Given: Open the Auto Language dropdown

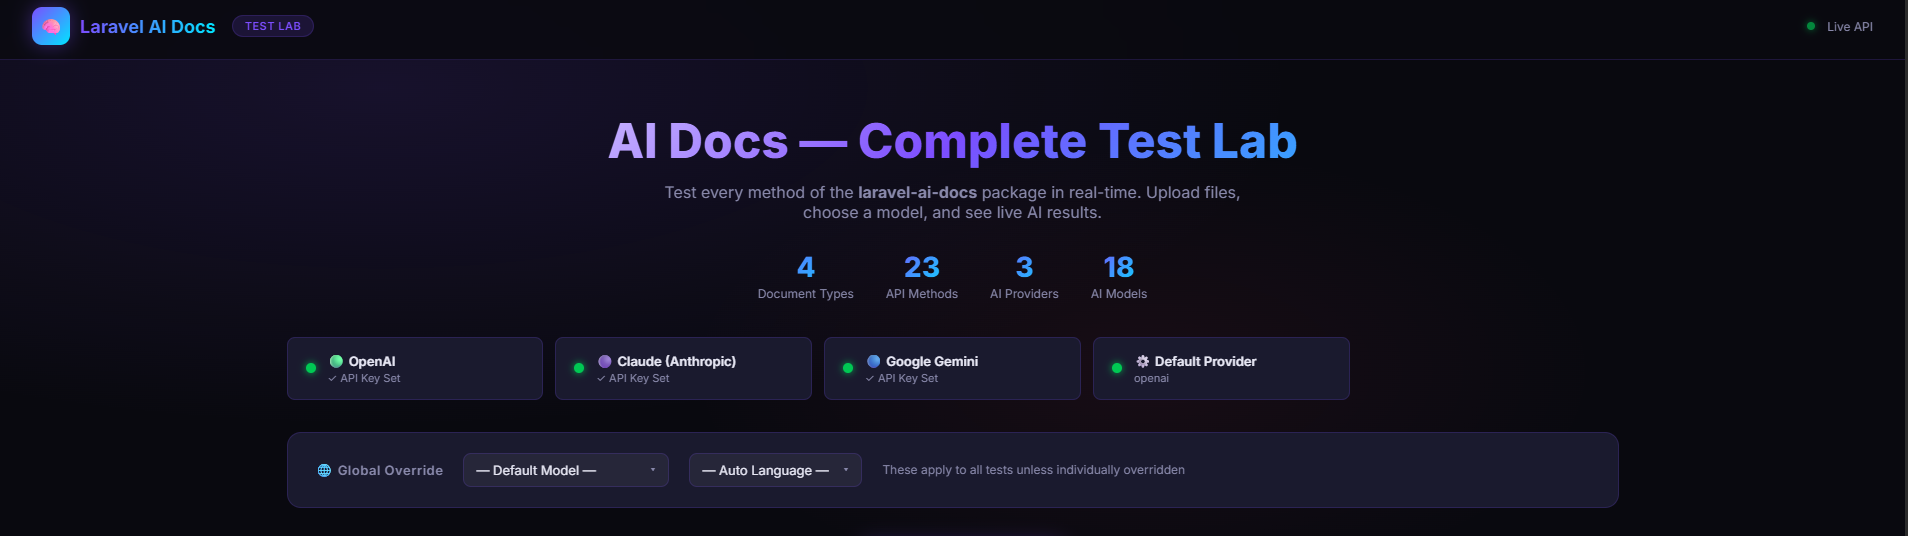Looking at the screenshot, I should pyautogui.click(x=775, y=470).
